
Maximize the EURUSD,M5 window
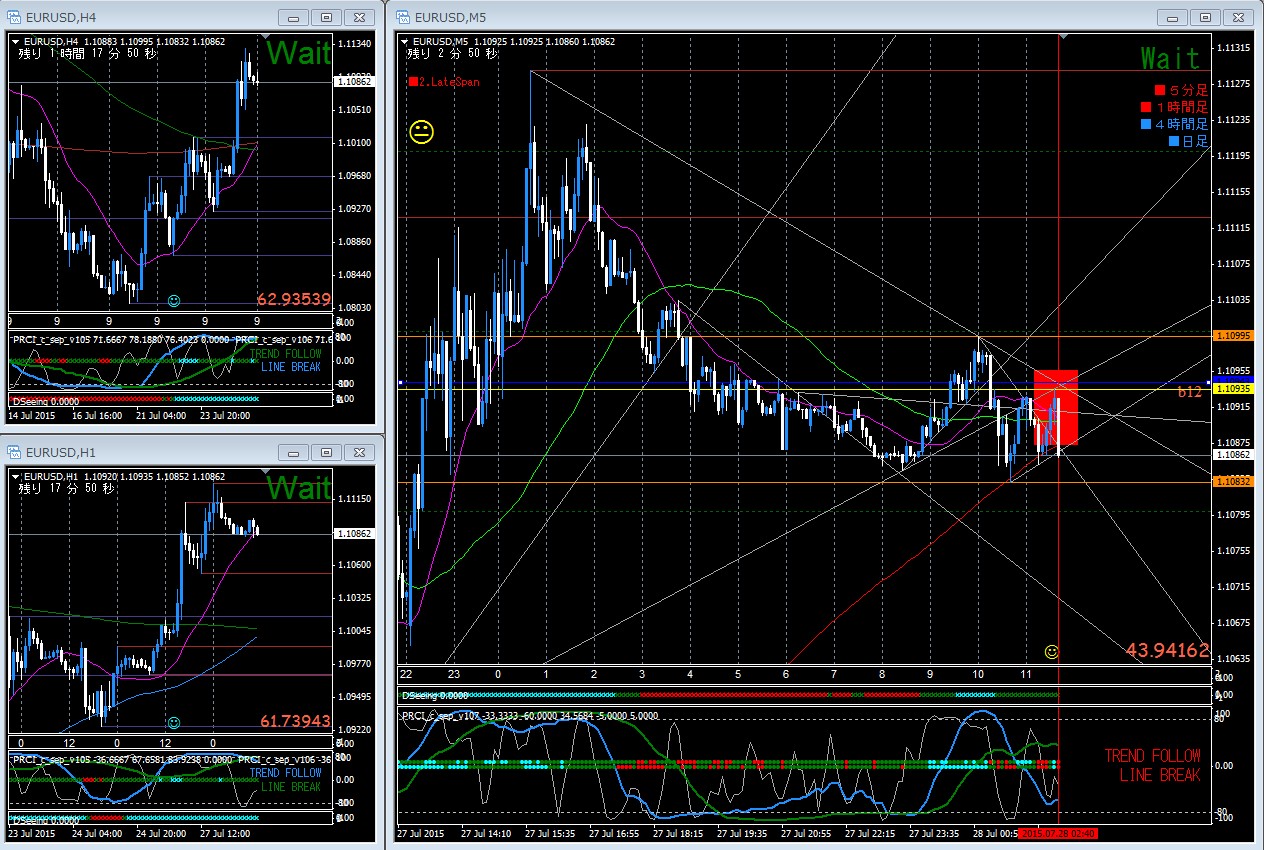1204,17
